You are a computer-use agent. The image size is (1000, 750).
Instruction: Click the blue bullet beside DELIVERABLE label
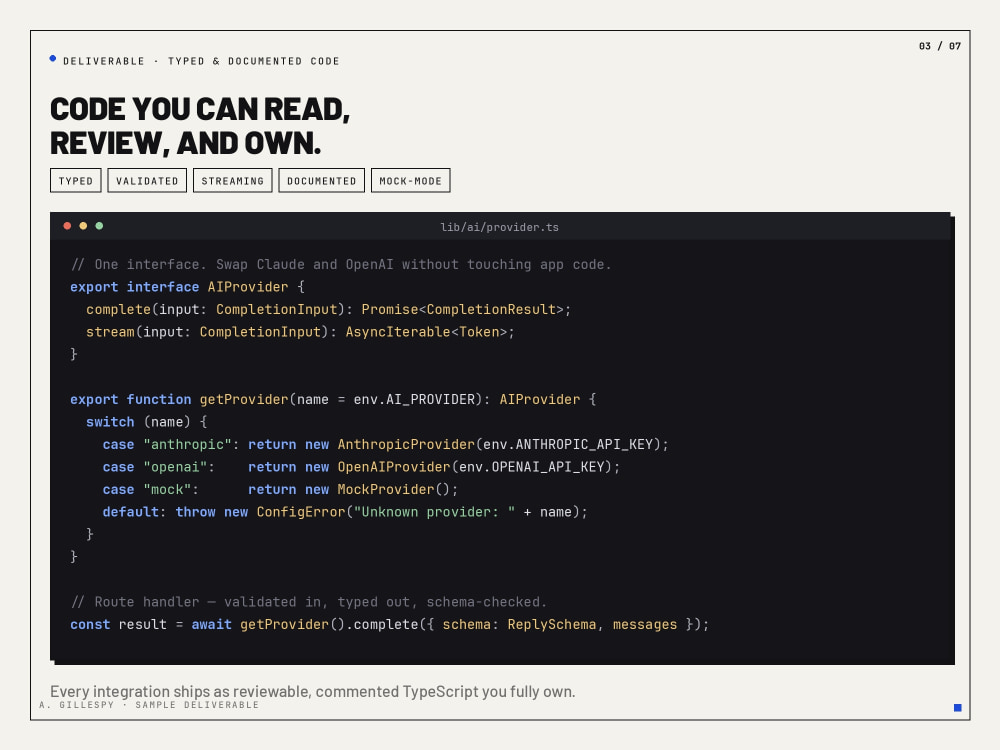pyautogui.click(x=53, y=59)
